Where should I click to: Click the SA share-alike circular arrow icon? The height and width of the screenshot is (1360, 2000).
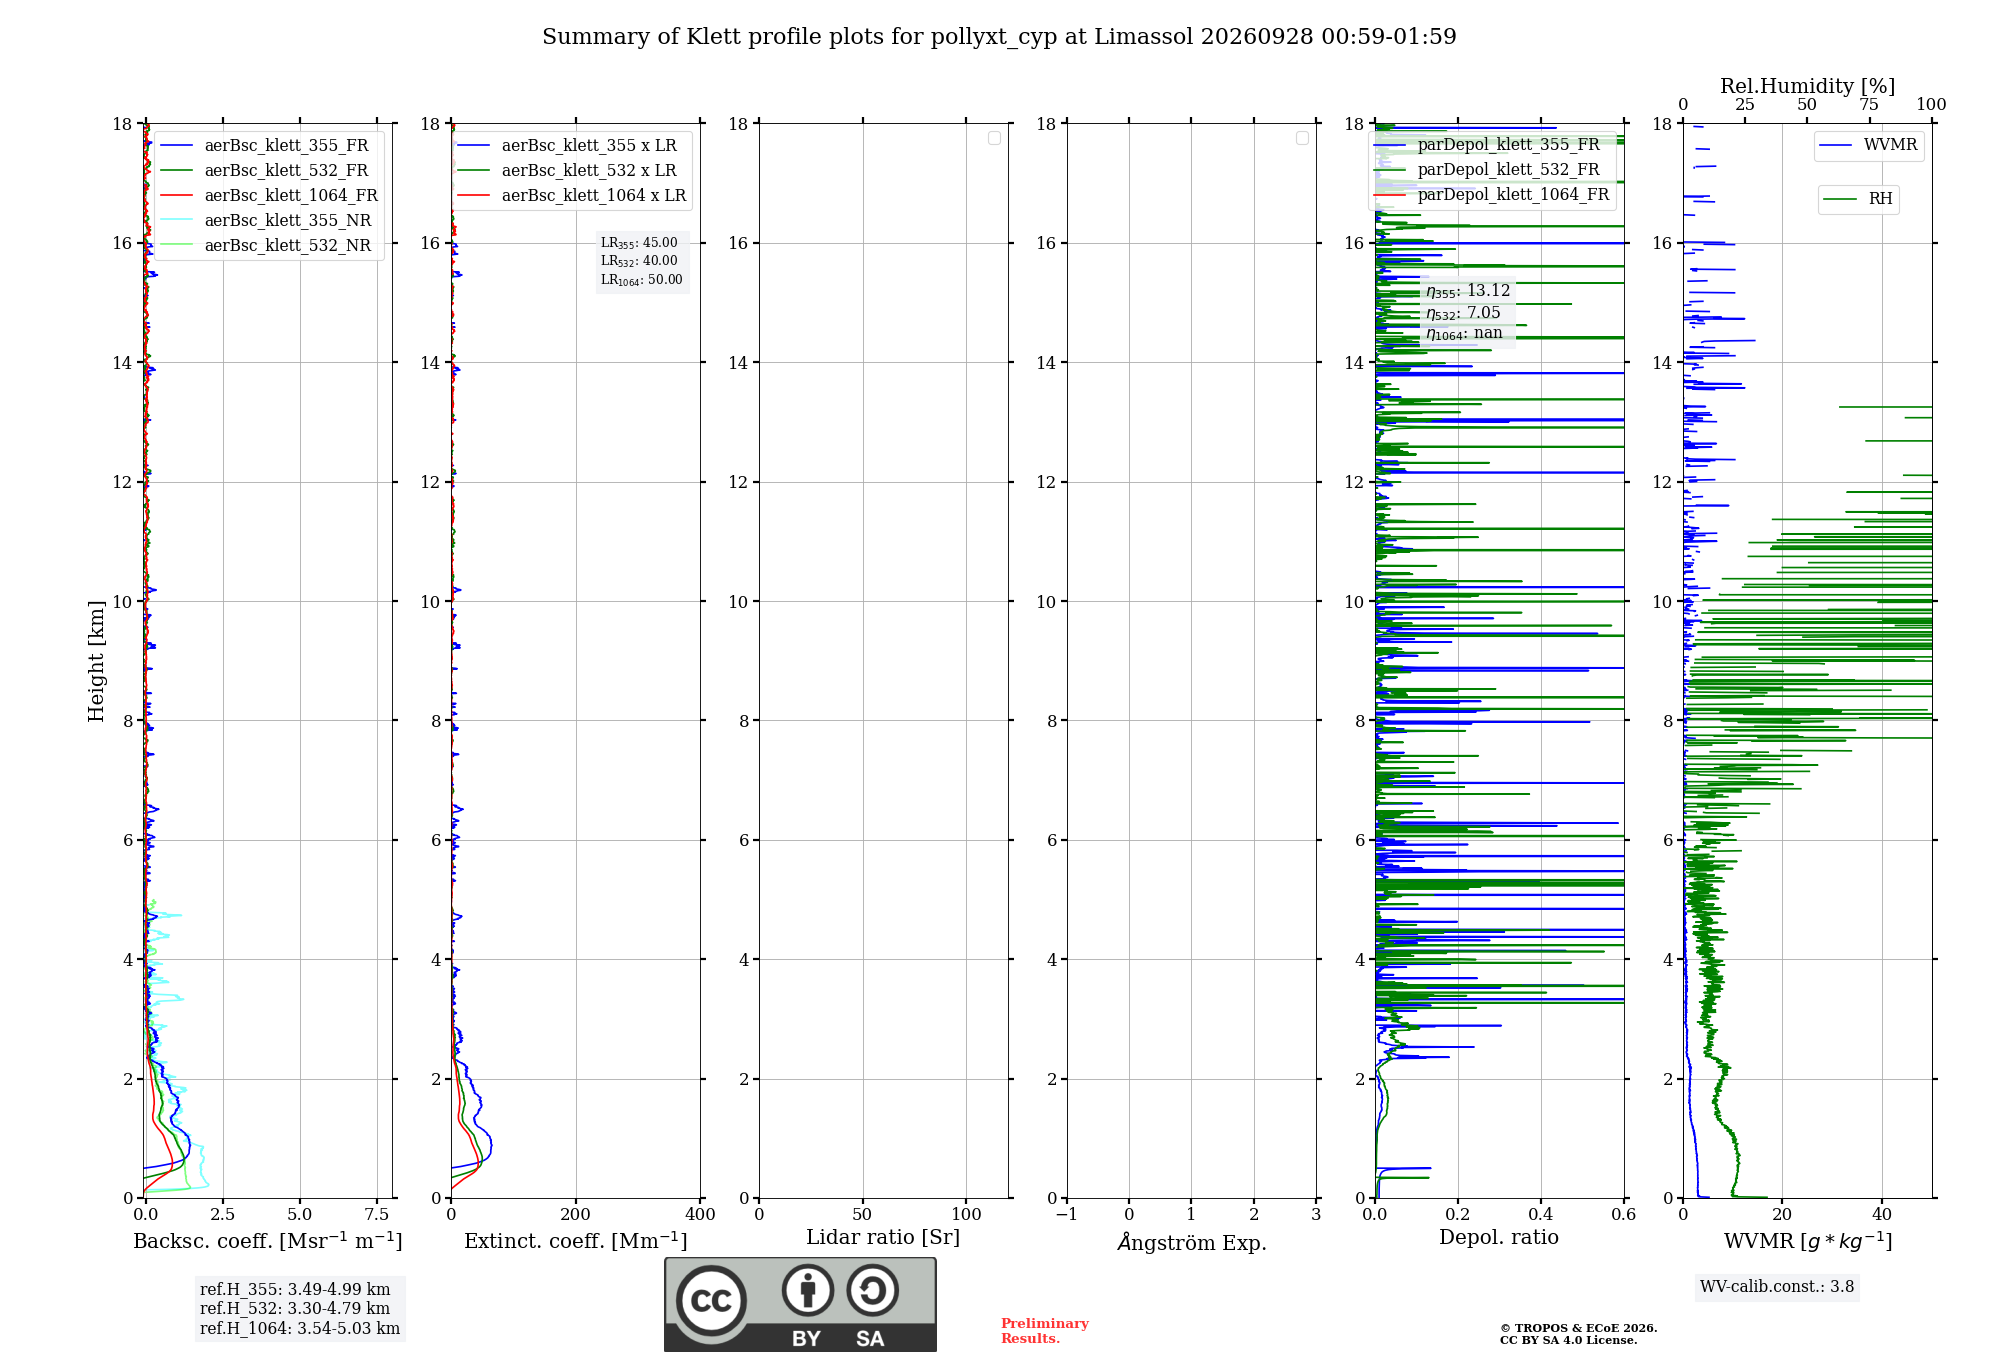[x=872, y=1290]
